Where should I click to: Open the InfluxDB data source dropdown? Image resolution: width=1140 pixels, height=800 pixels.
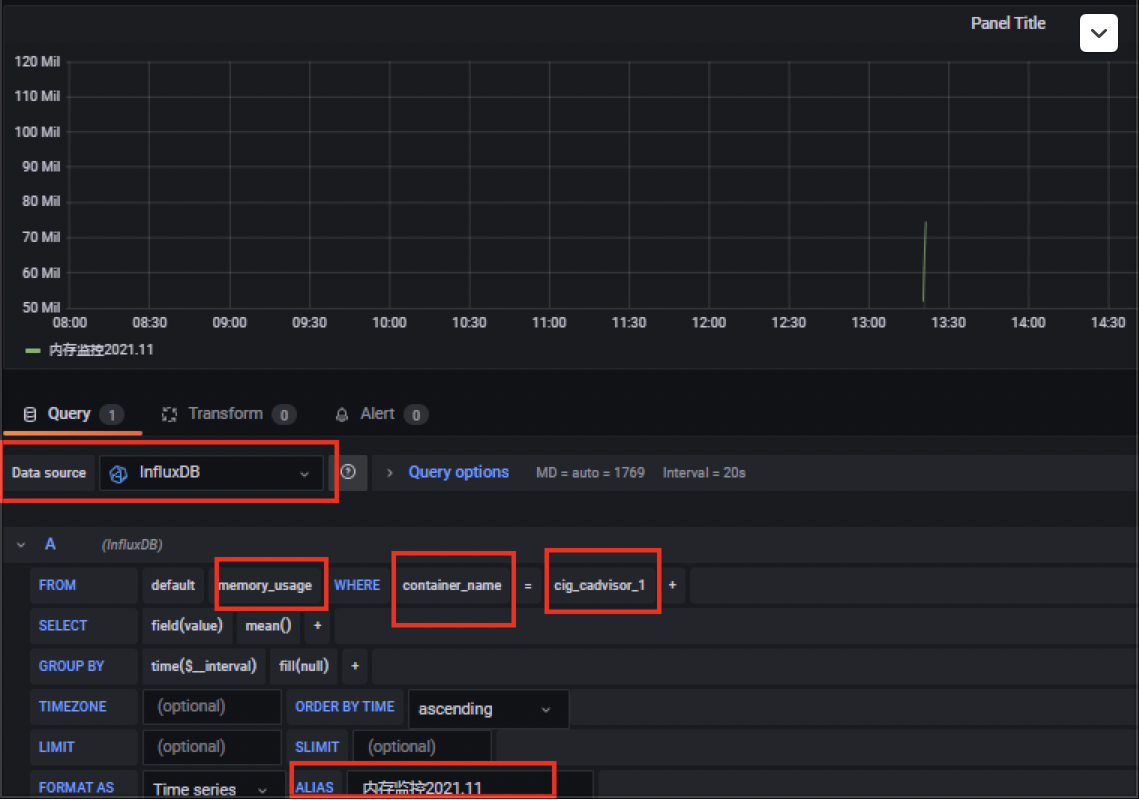tap(212, 473)
